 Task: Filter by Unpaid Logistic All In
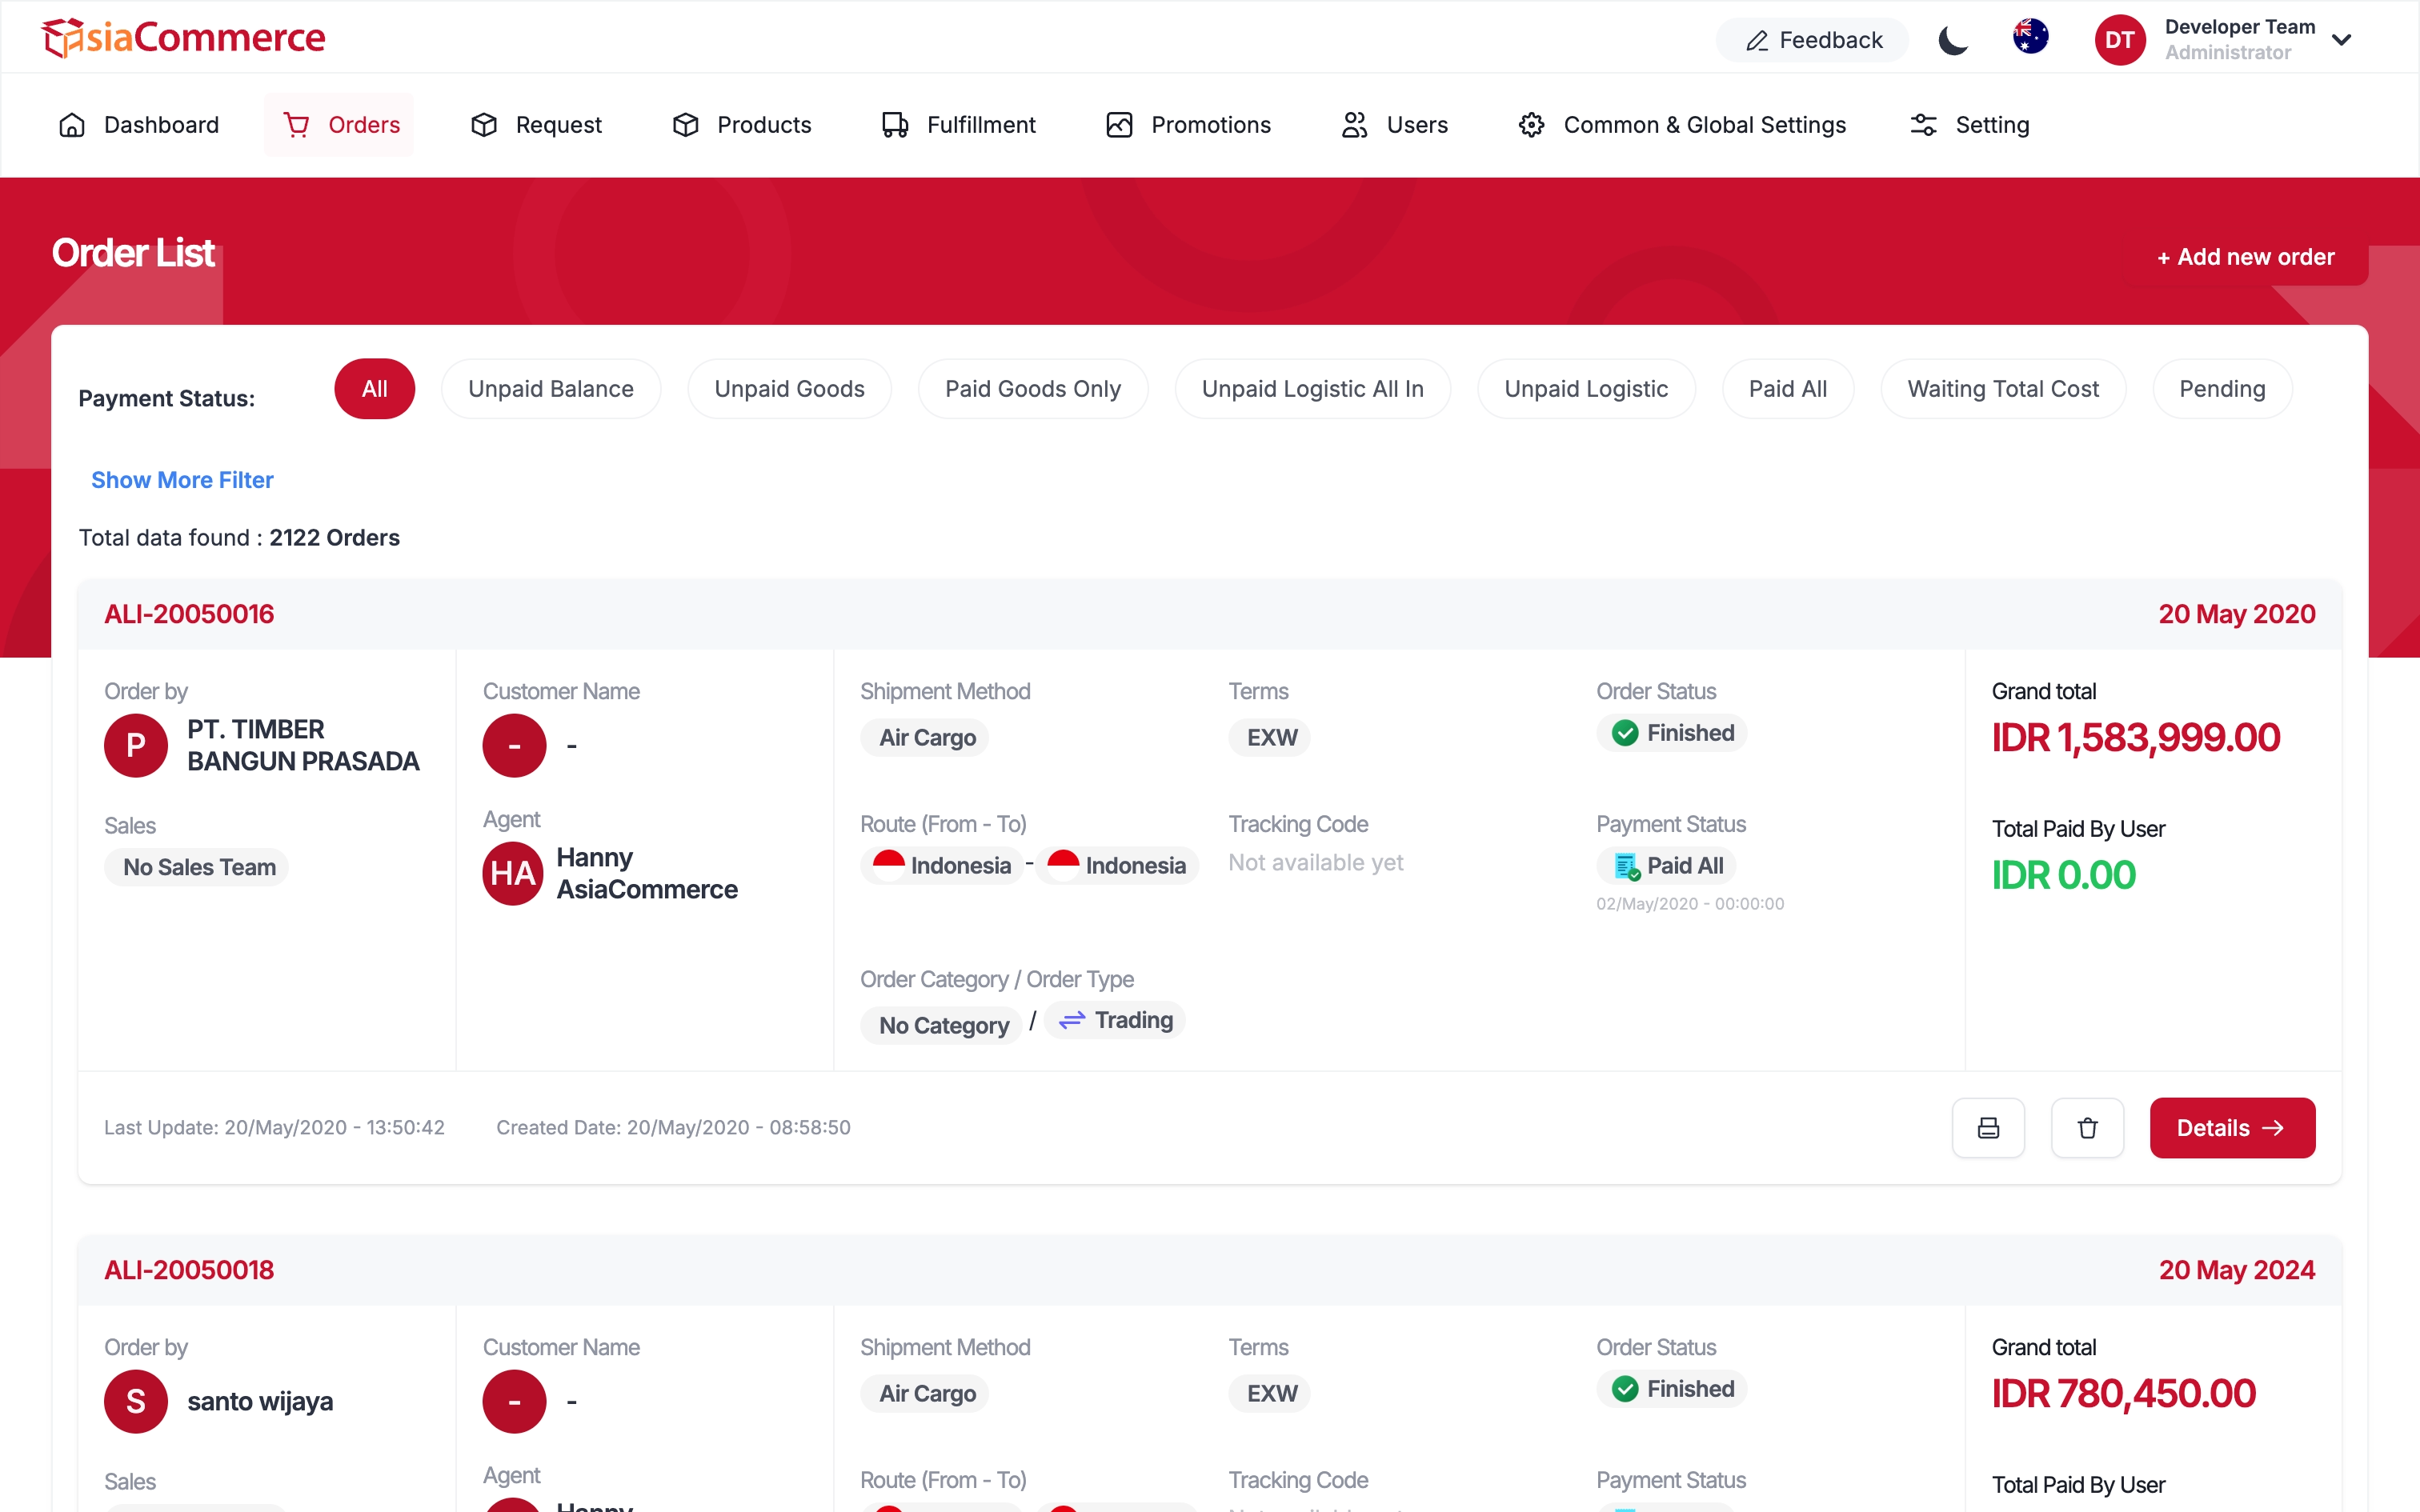click(x=1313, y=389)
